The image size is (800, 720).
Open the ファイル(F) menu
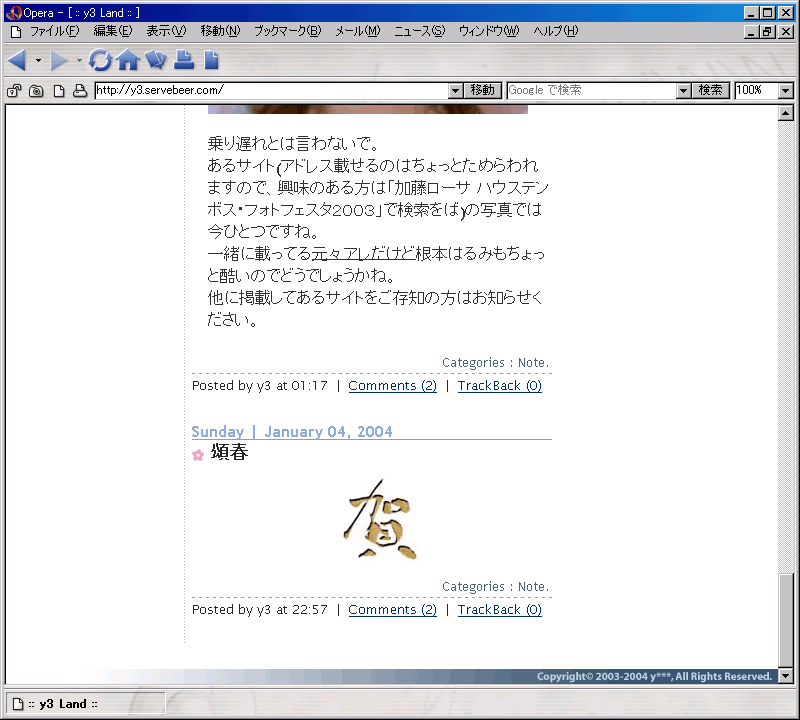tap(55, 31)
